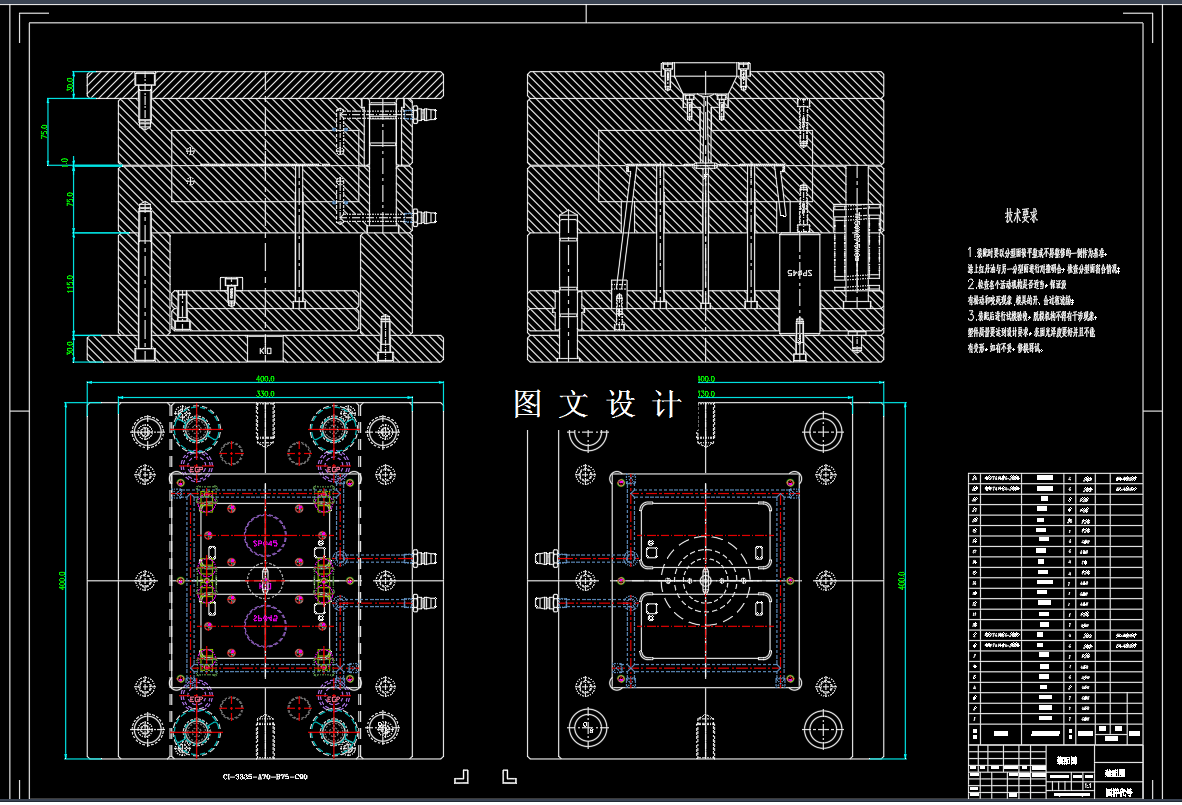Pick the 30.0 dimension of the bottom clamping plate
Image resolution: width=1182 pixels, height=805 pixels.
pos(70,348)
